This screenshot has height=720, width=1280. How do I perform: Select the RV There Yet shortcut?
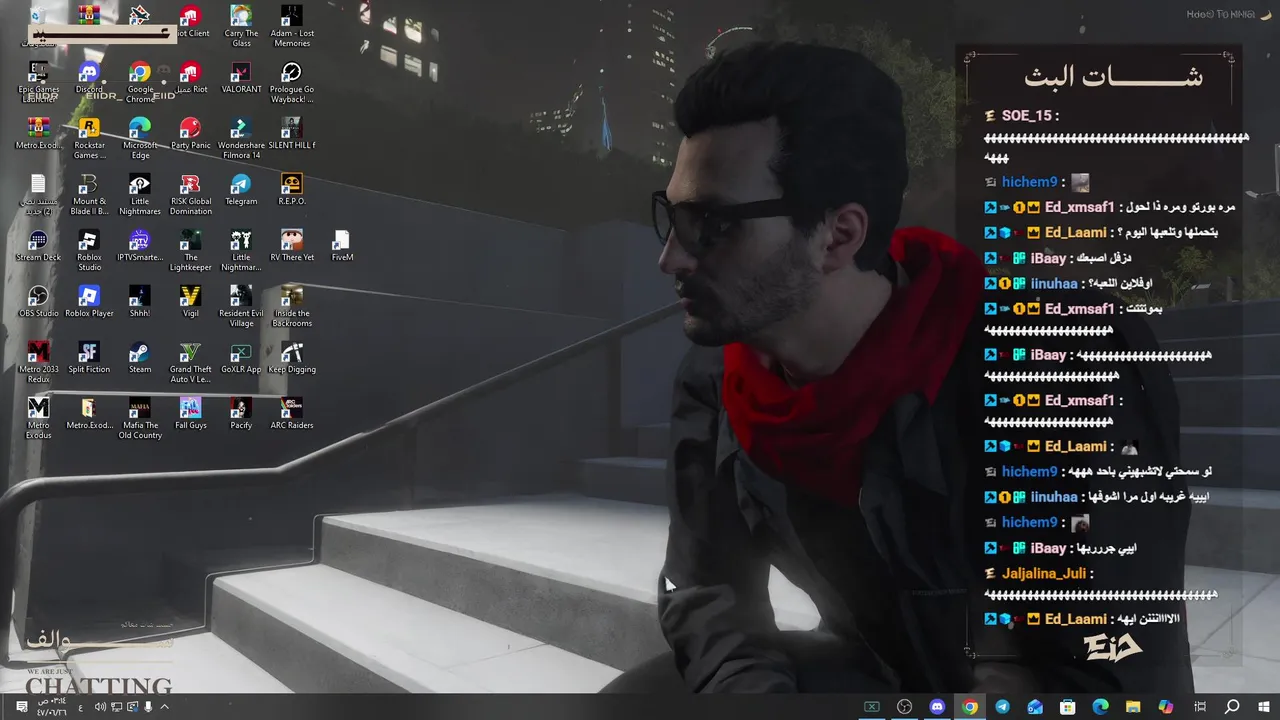pyautogui.click(x=291, y=246)
